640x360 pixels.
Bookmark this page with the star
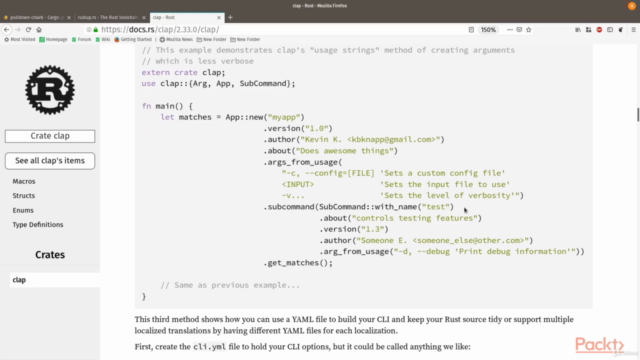coord(529,30)
